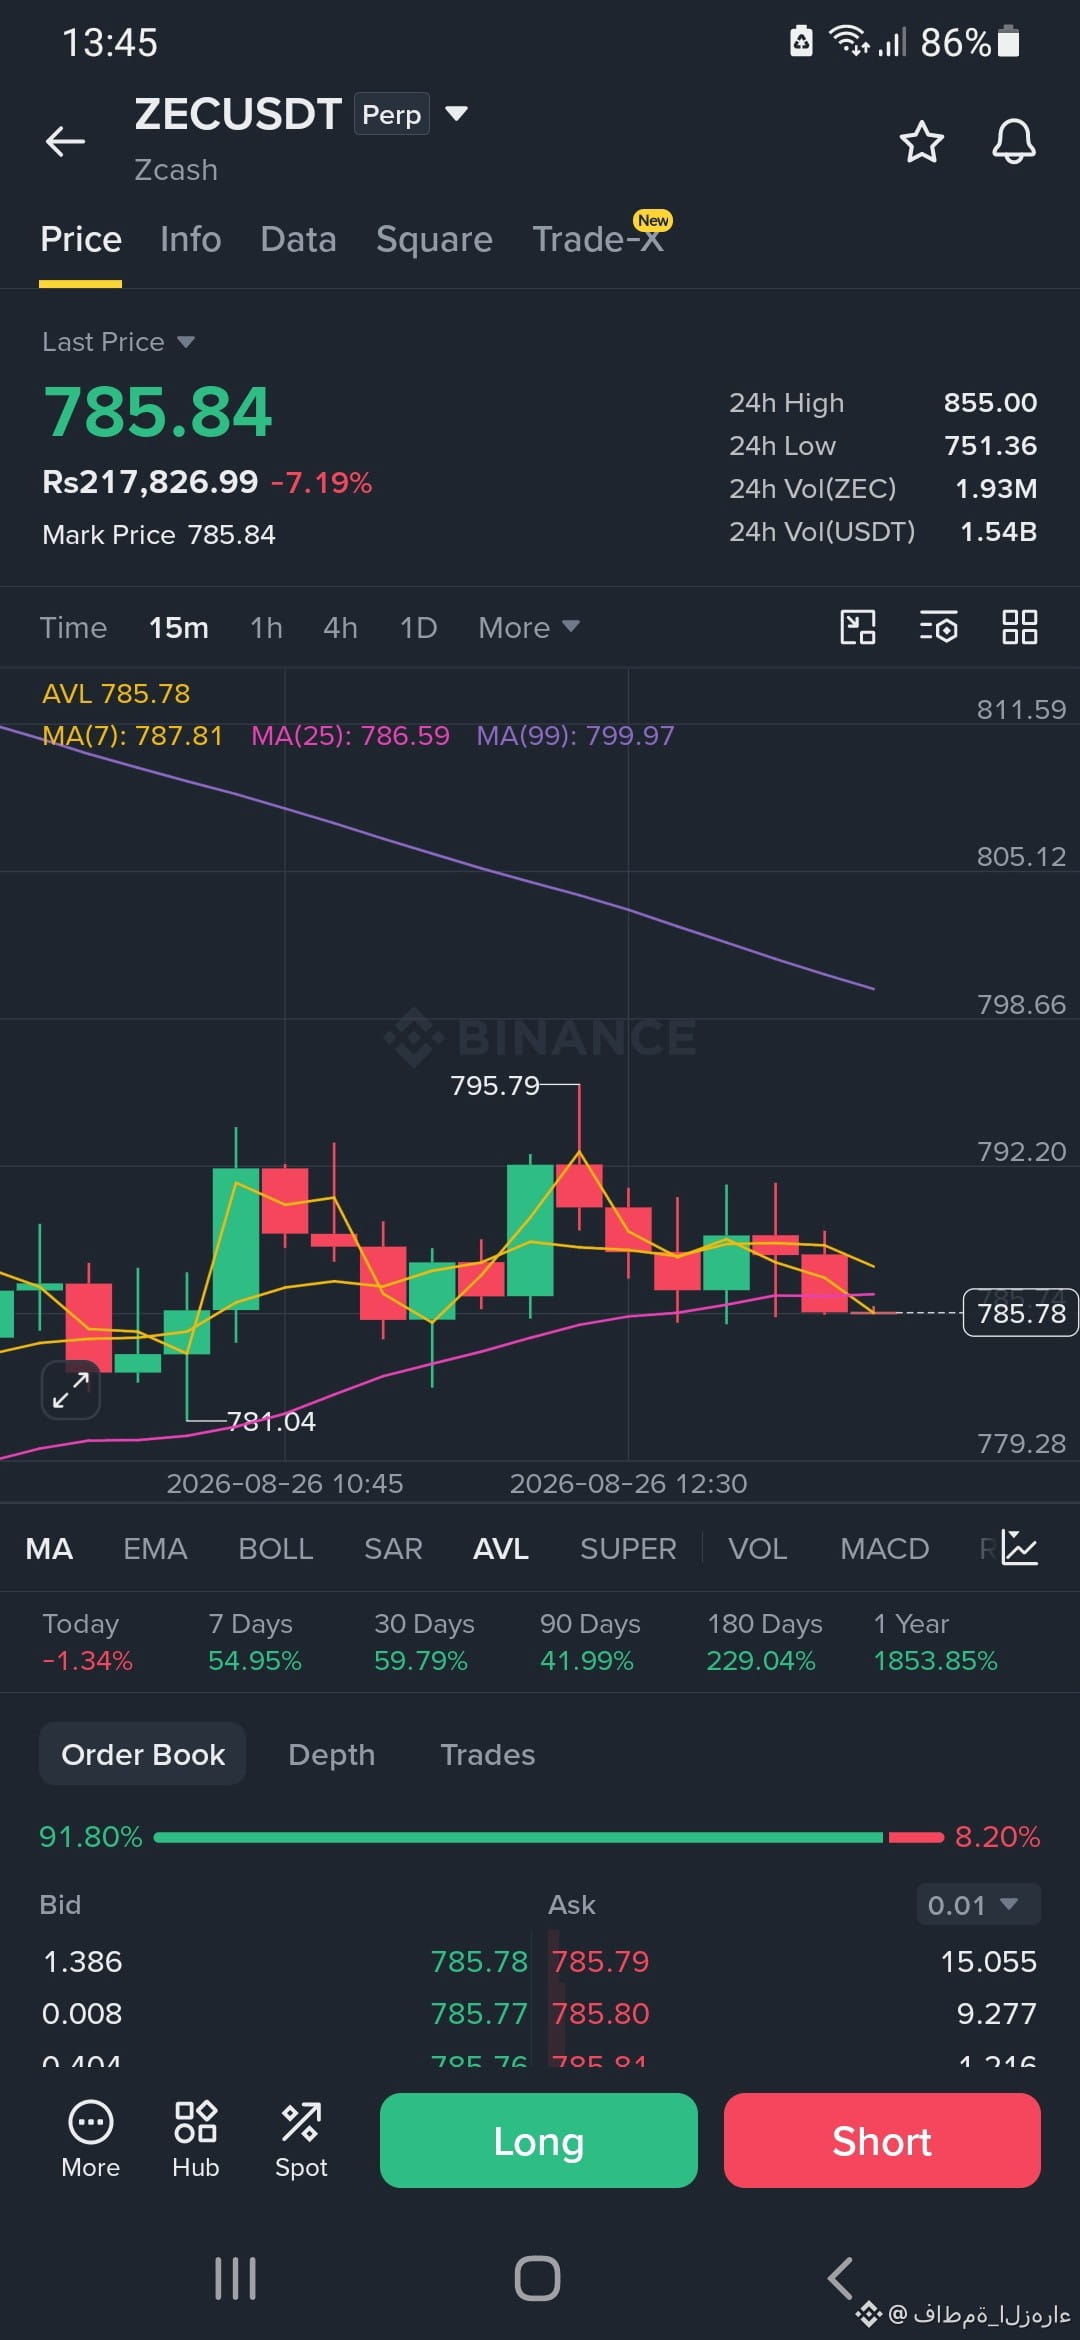Image resolution: width=1080 pixels, height=2340 pixels.
Task: Open Last Price type dropdown
Action: [x=118, y=342]
